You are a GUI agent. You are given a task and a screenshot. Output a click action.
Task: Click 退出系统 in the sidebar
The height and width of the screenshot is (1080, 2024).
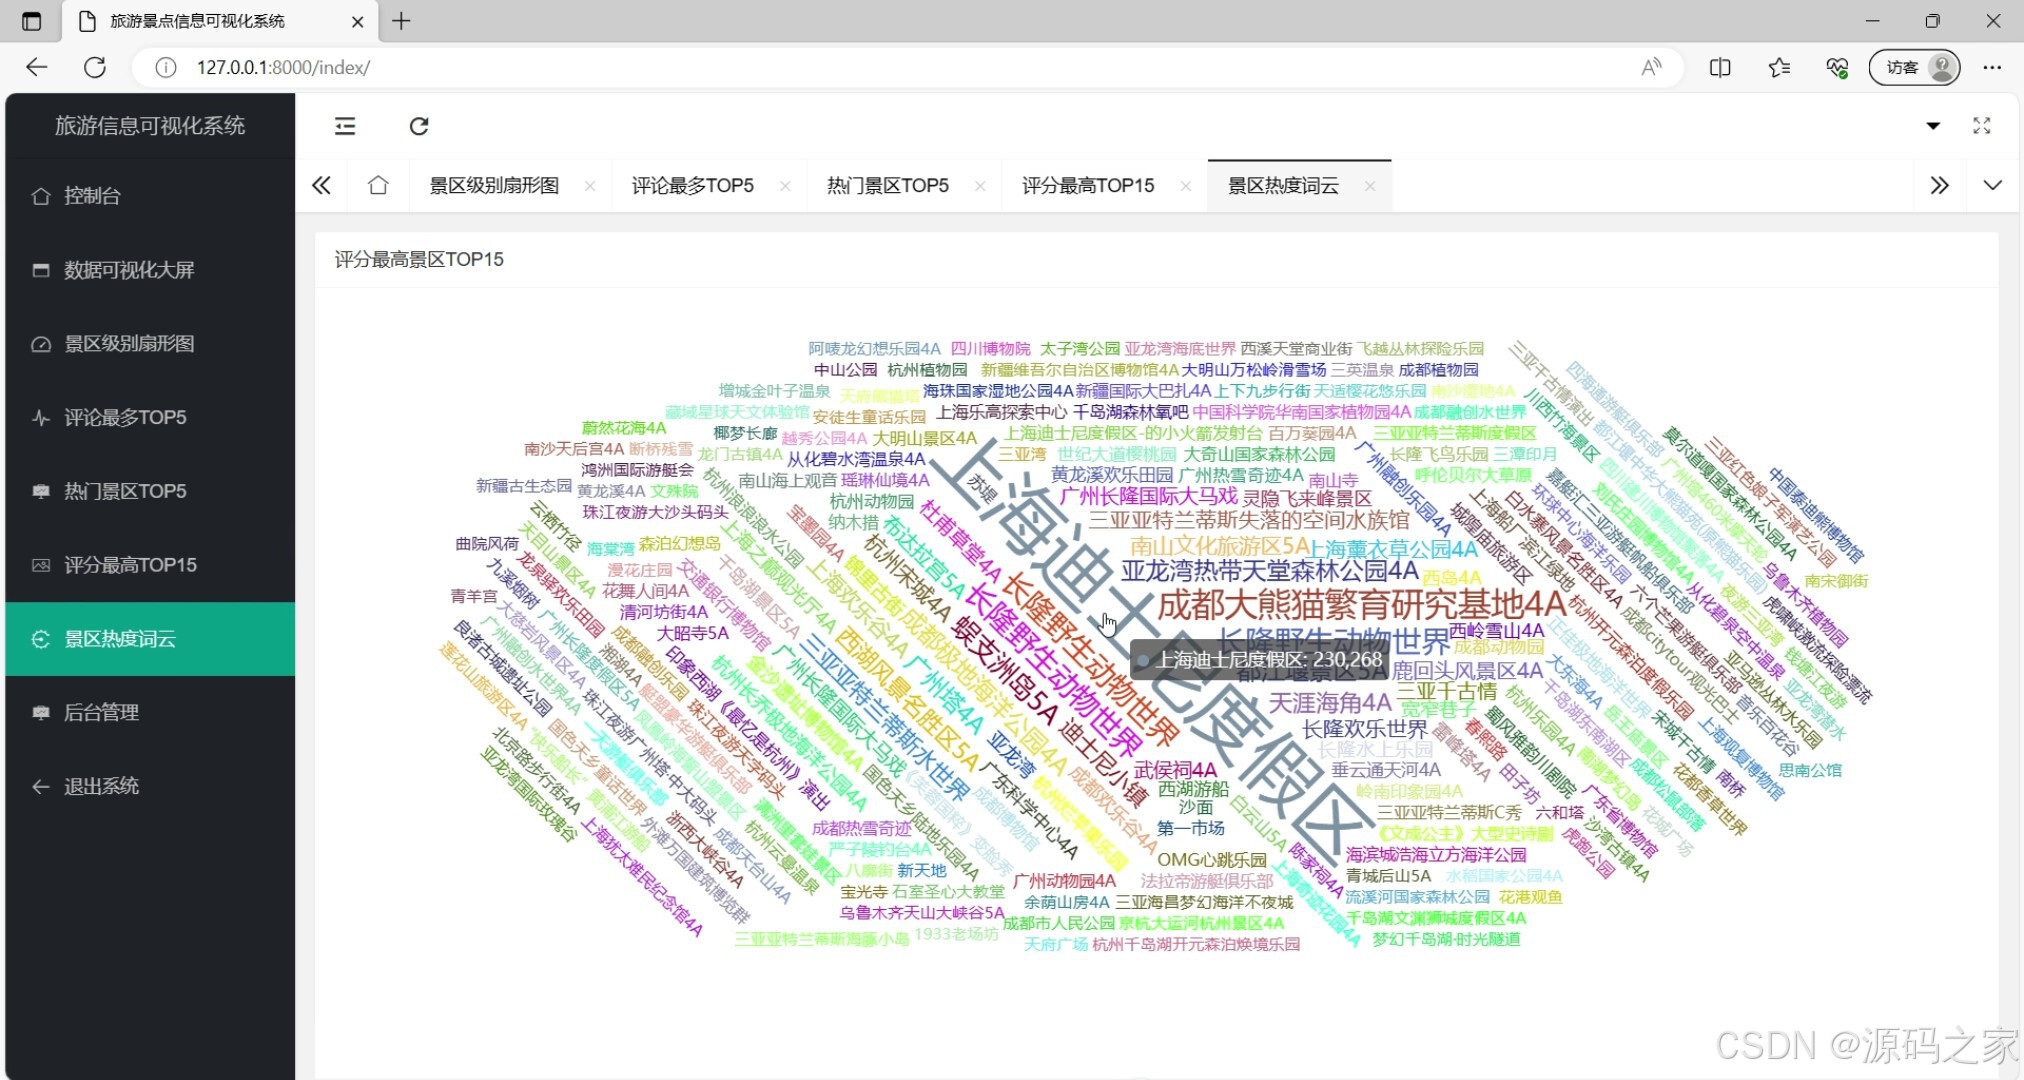click(101, 786)
